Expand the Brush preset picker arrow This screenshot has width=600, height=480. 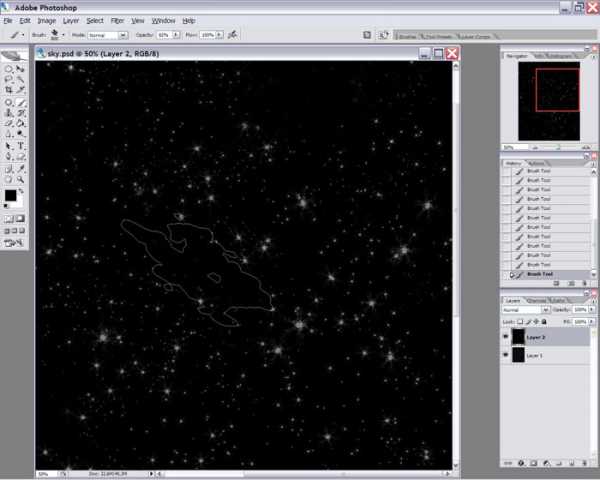pos(64,34)
